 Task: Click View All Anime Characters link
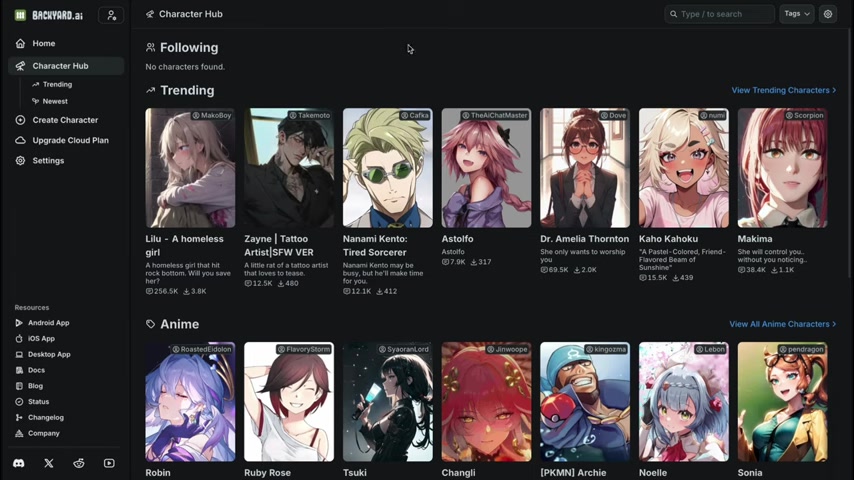(783, 324)
